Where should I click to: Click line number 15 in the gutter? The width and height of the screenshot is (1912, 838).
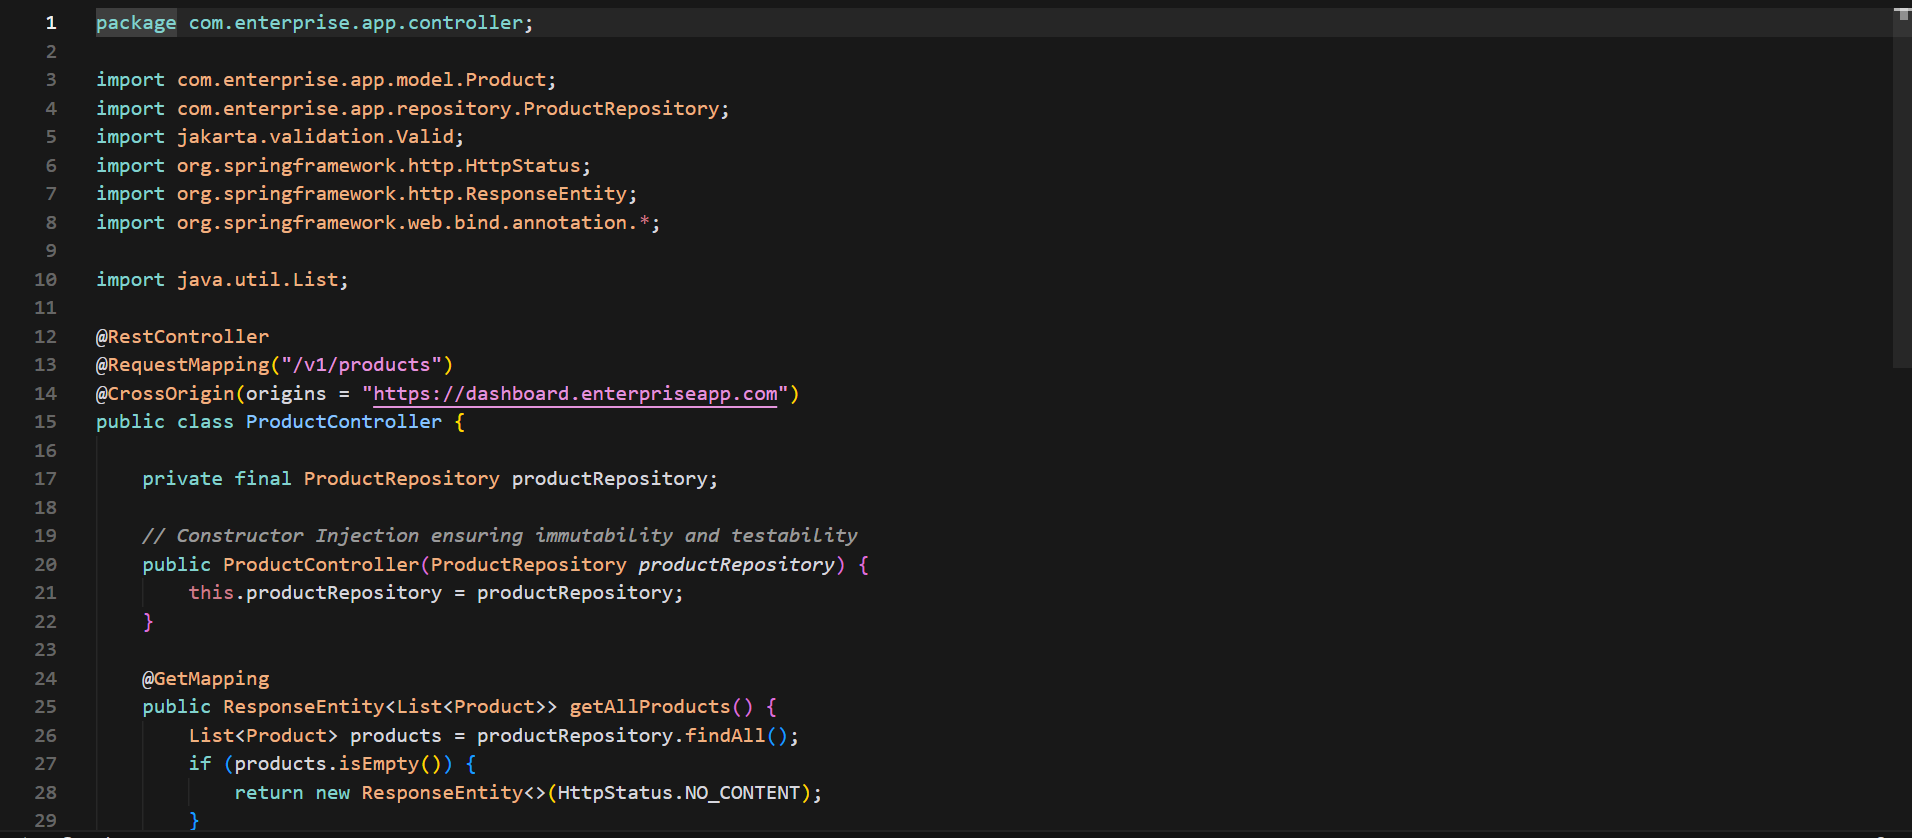click(x=46, y=422)
